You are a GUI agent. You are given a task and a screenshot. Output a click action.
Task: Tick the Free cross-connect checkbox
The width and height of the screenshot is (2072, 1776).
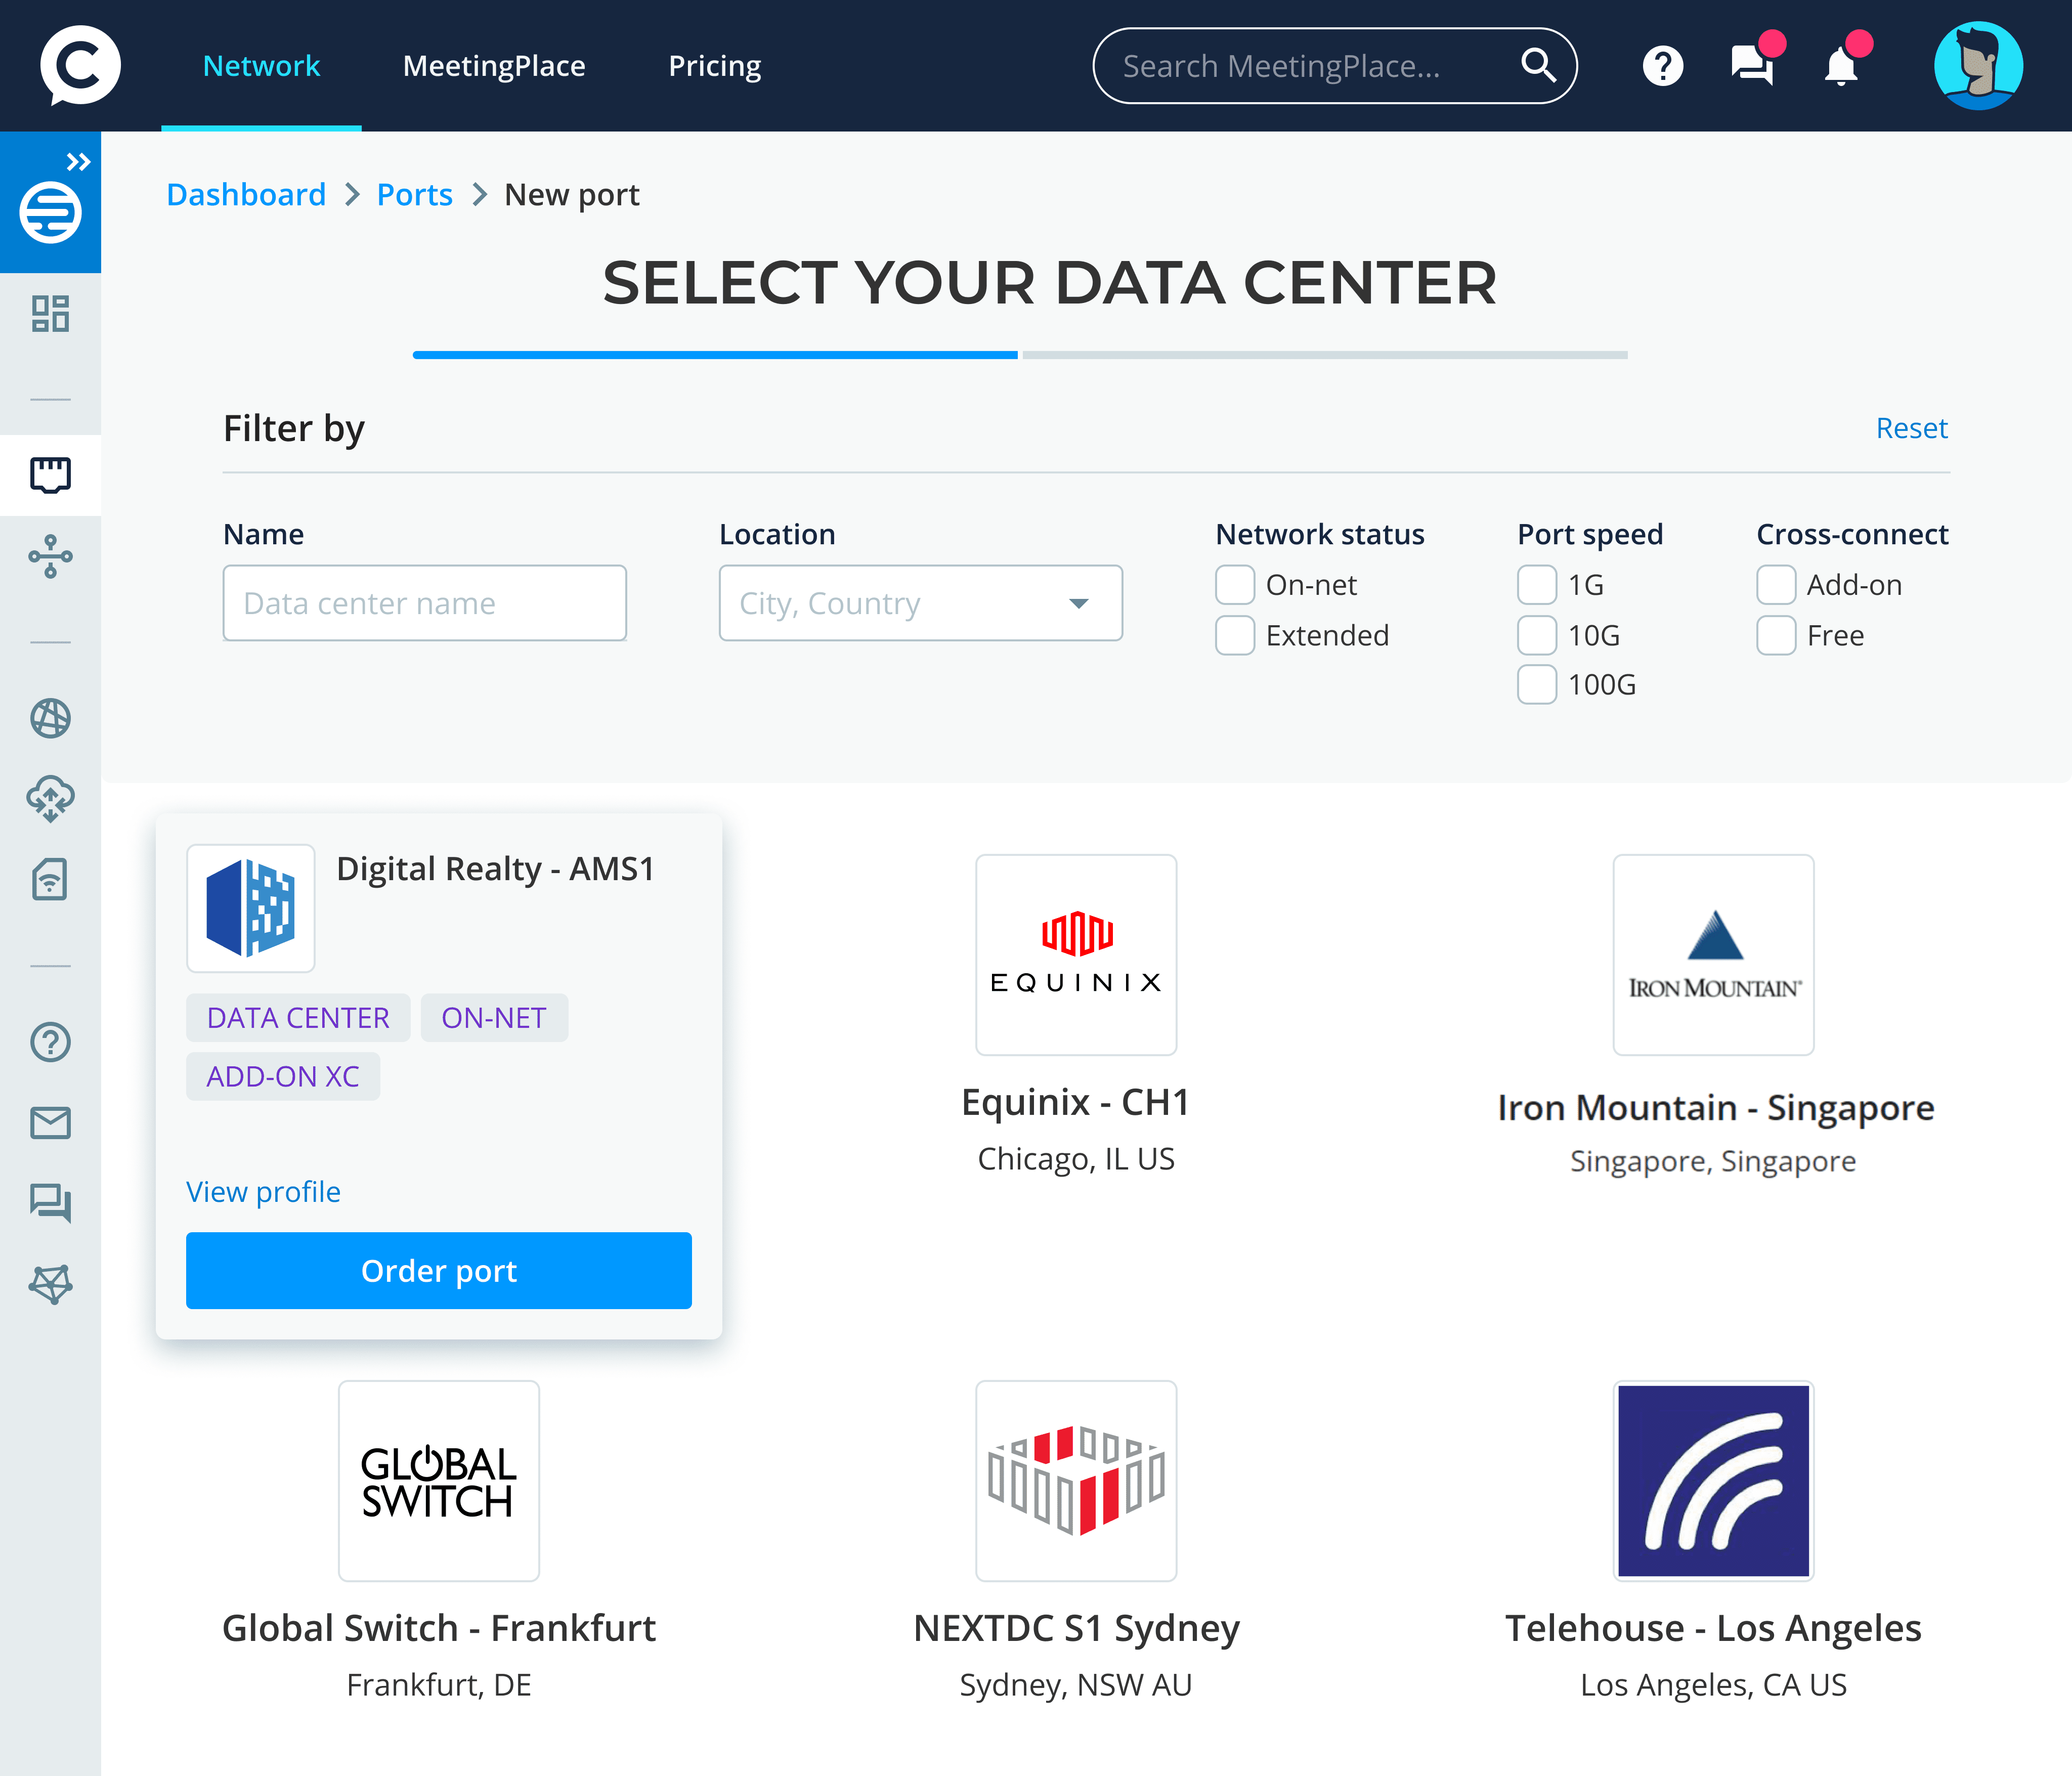tap(1776, 635)
